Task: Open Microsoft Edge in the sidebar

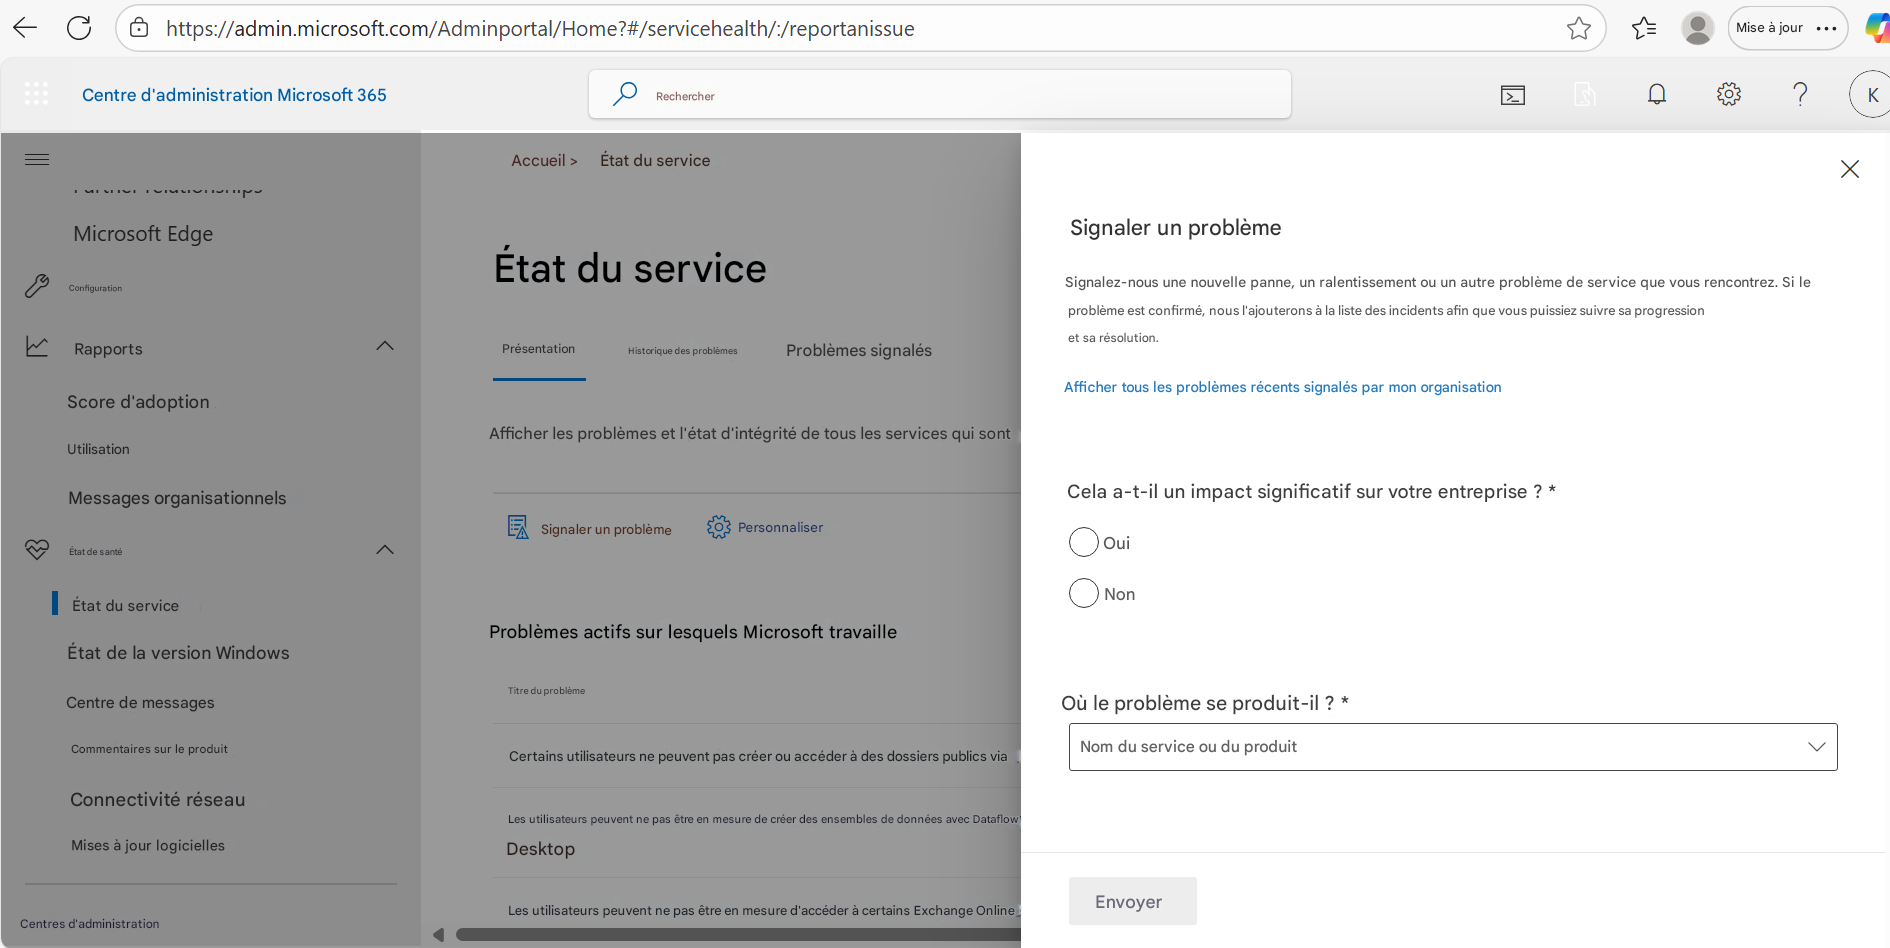Action: (143, 234)
